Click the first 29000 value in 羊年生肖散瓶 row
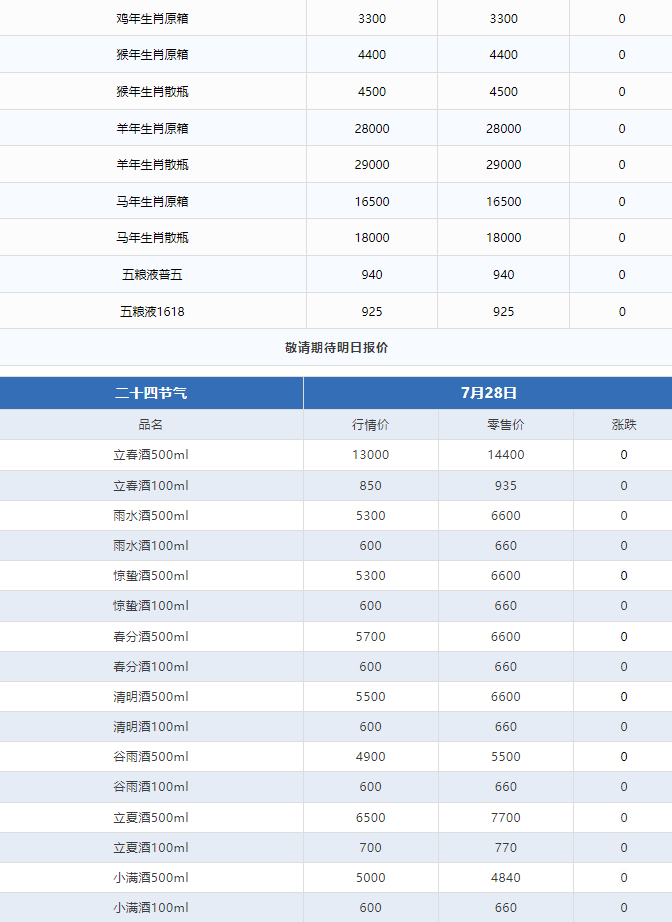 tap(372, 165)
